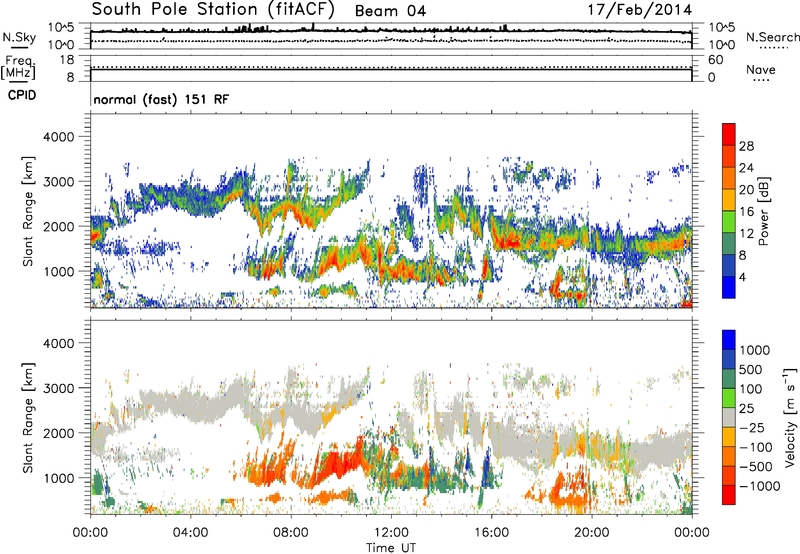The width and height of the screenshot is (800, 554).
Task: Select the '24' Power colorbar tick
Action: pyautogui.click(x=746, y=168)
